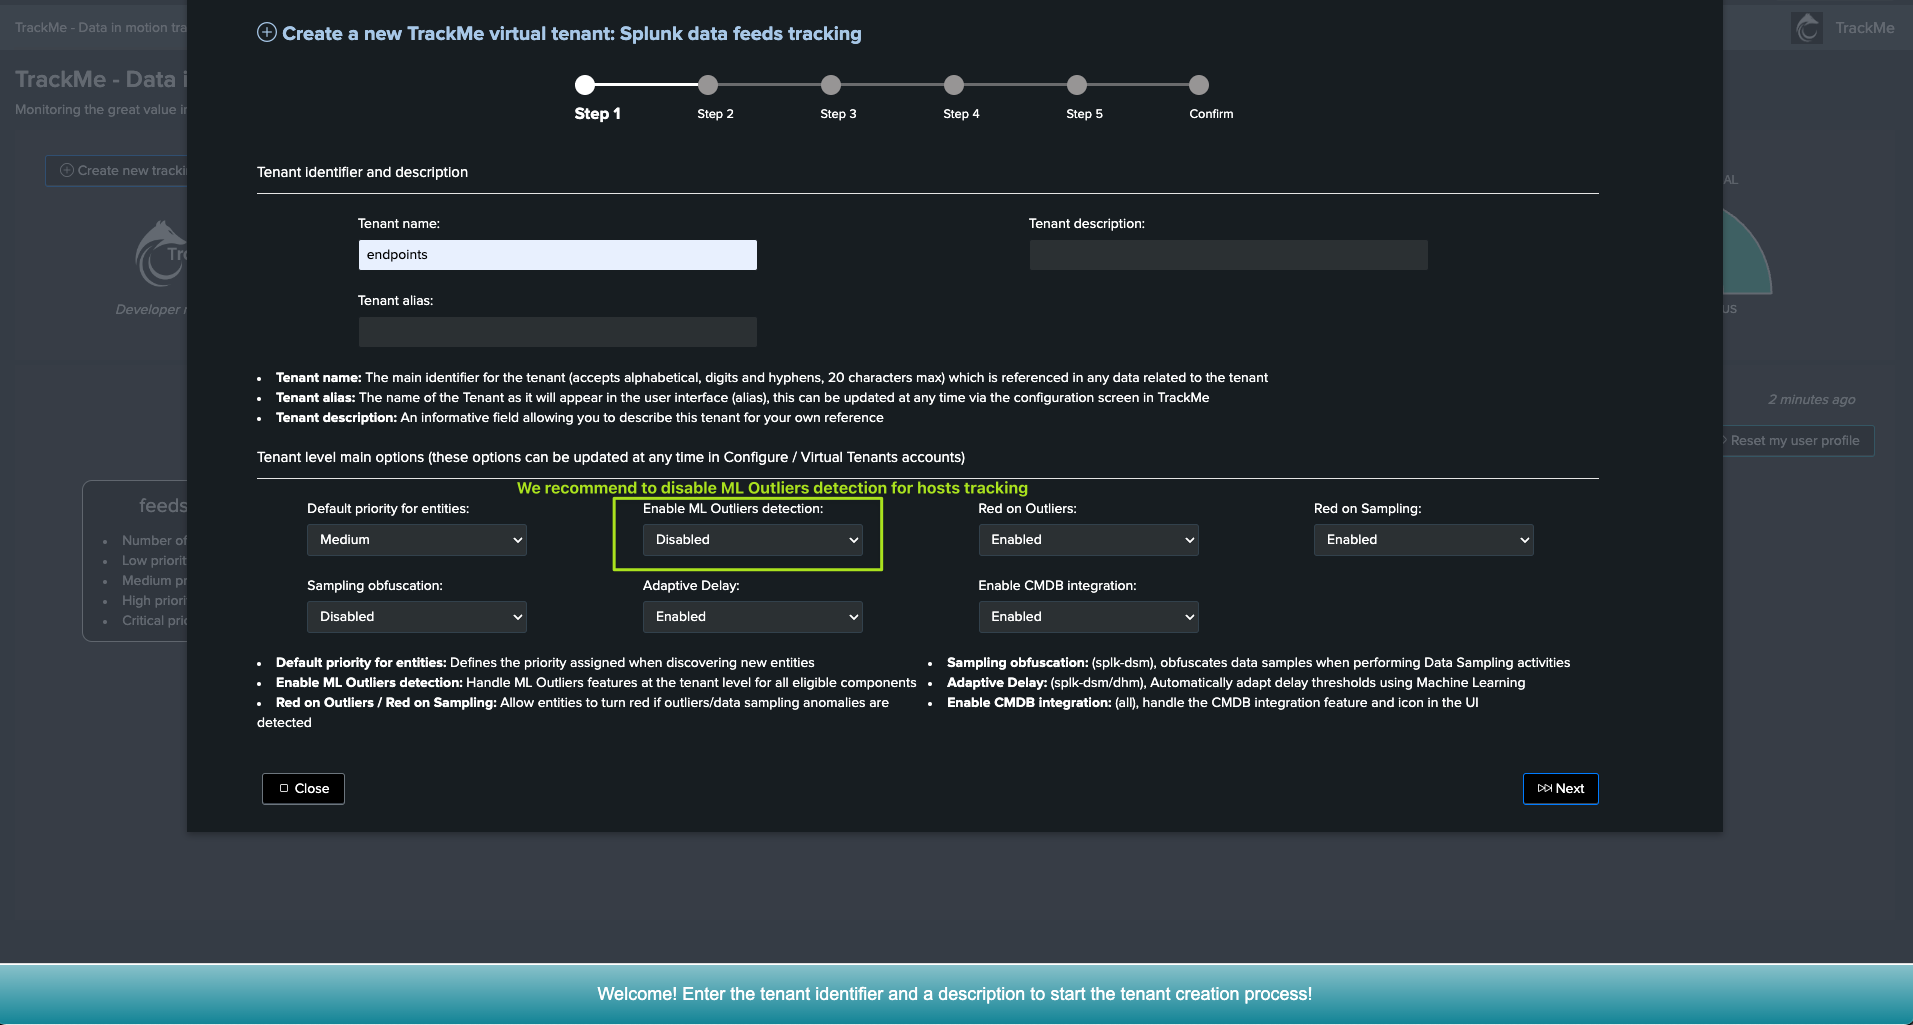Click 'Enable CMDB integration:' help bullet text
The height and width of the screenshot is (1025, 1913).
click(1213, 703)
